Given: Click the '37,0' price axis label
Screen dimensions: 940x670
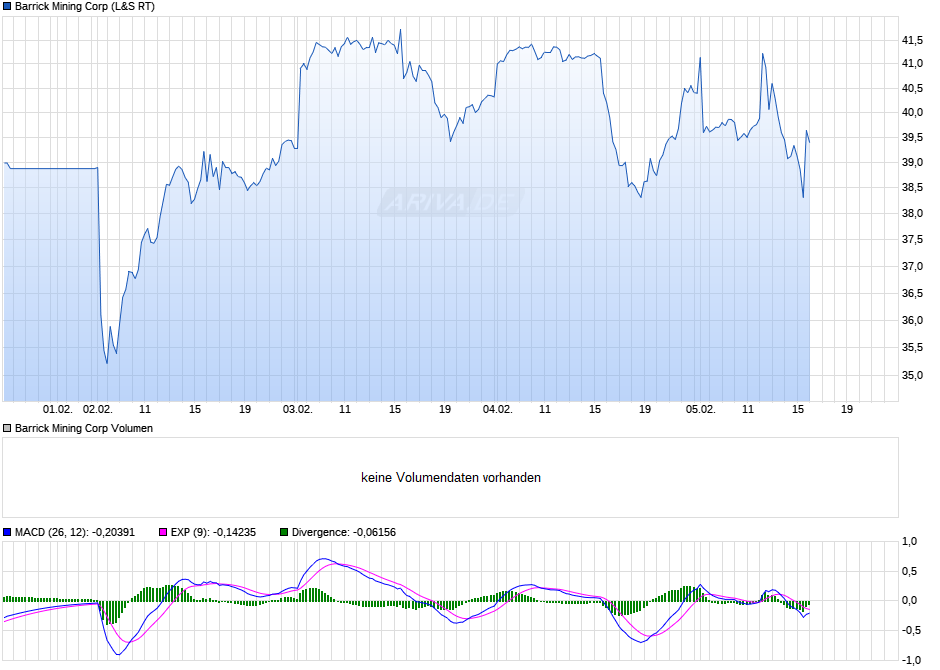Looking at the screenshot, I should (x=912, y=266).
